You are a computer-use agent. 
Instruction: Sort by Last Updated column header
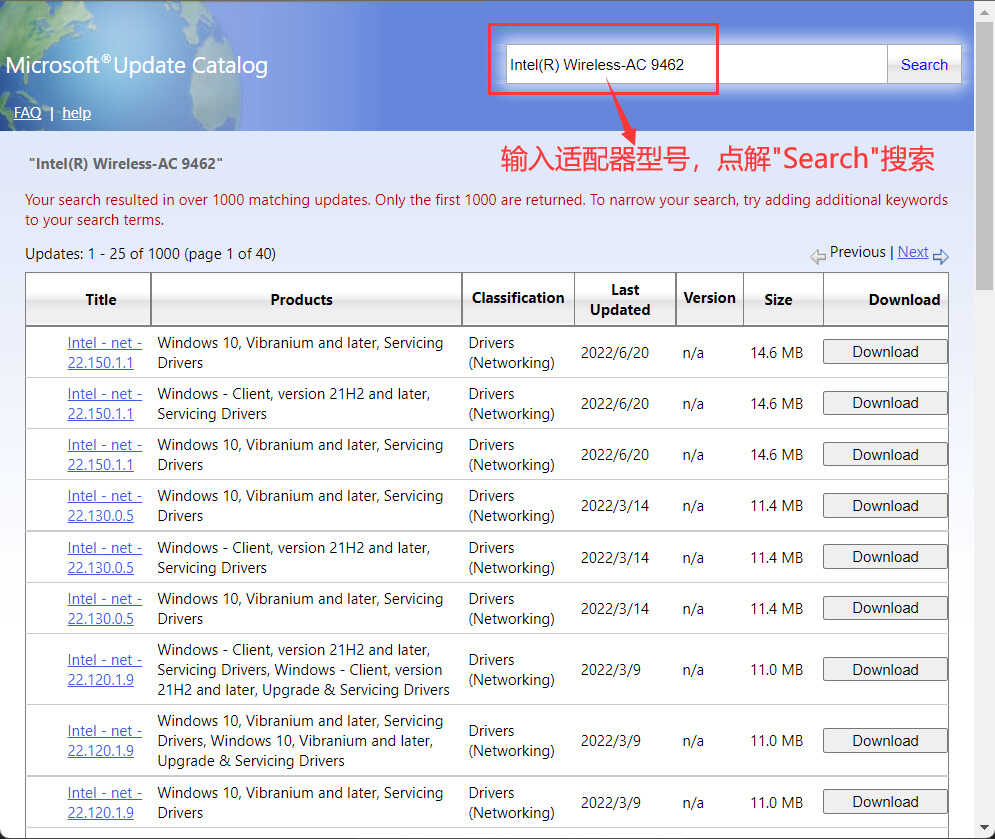click(620, 300)
